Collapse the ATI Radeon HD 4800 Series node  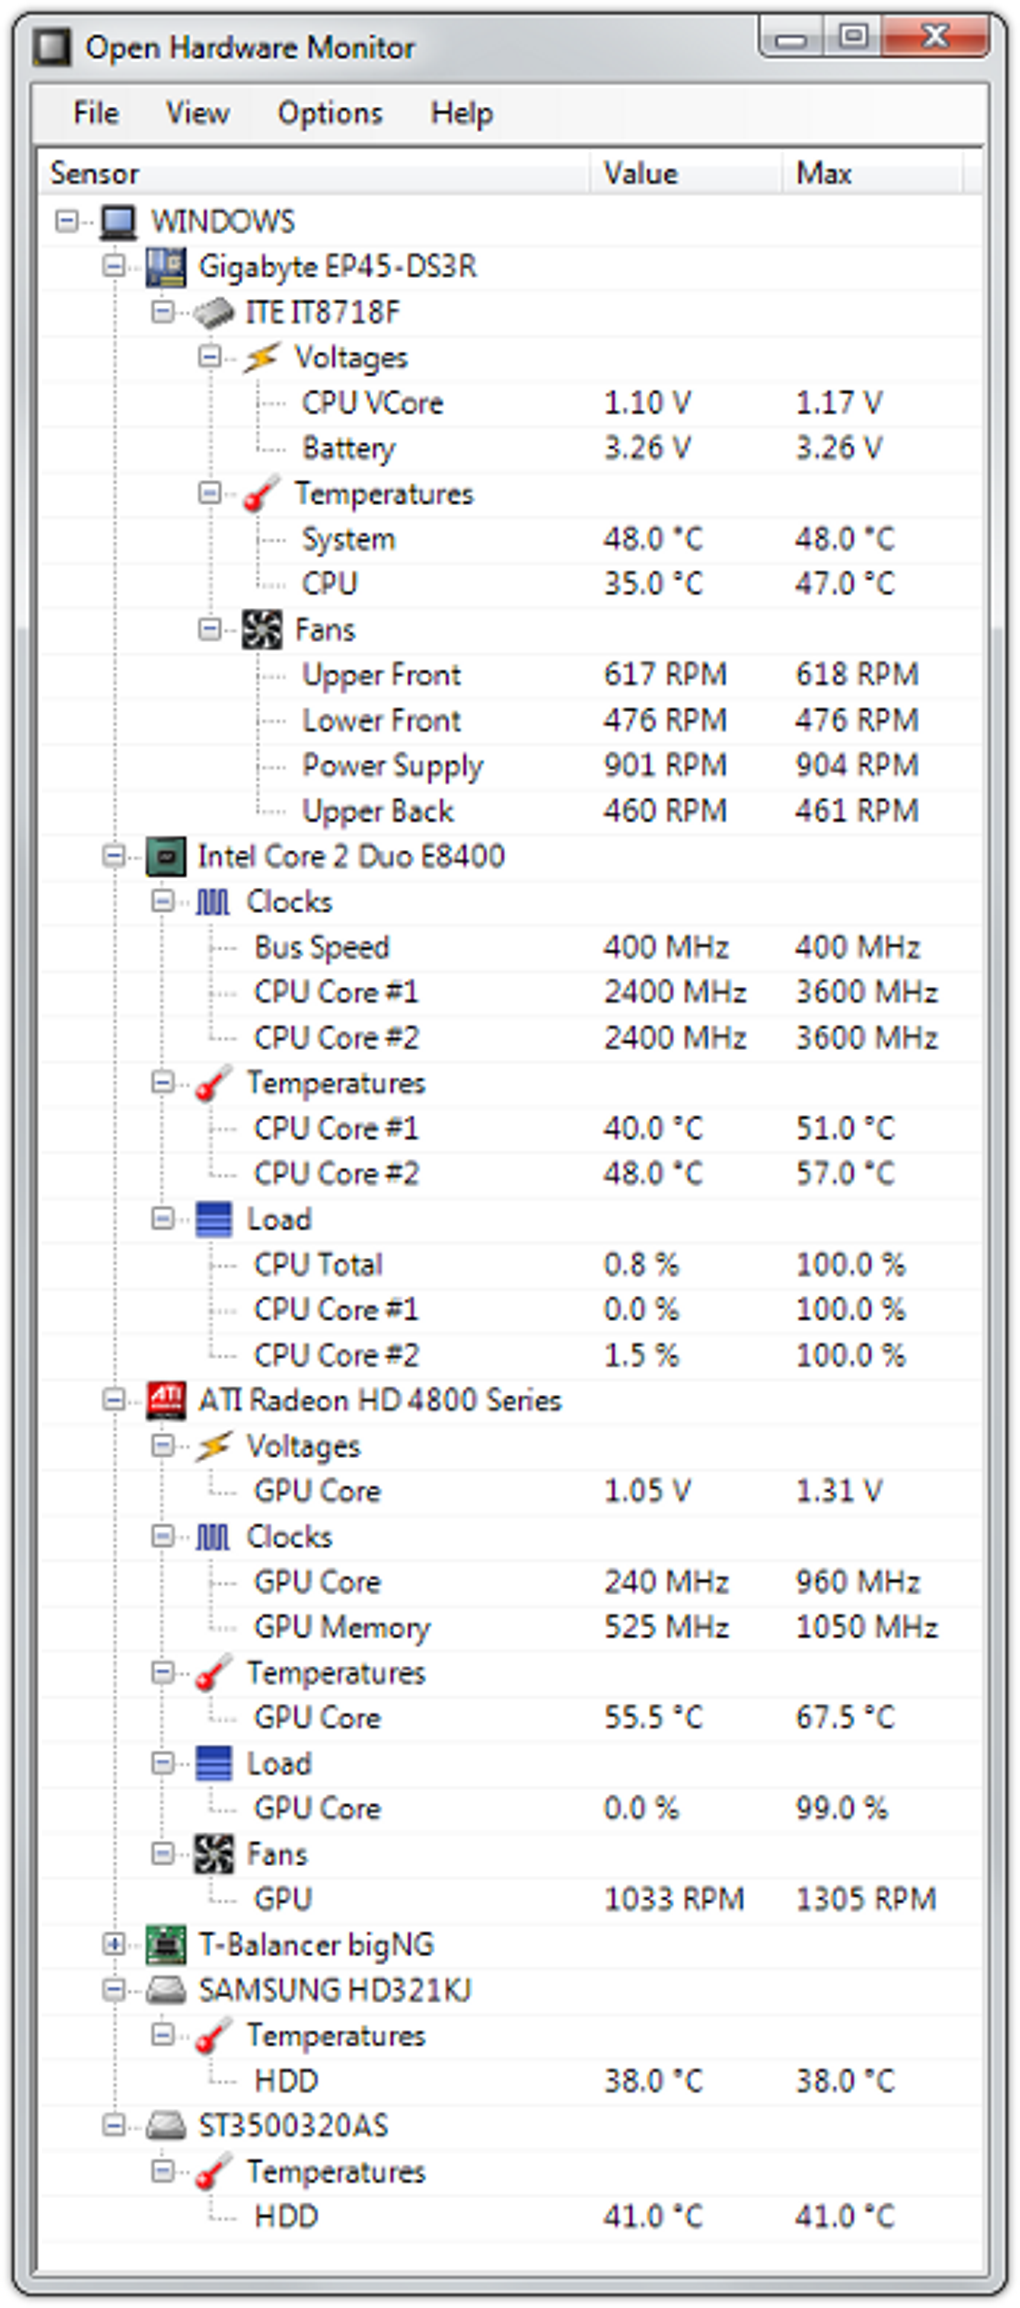point(114,1401)
